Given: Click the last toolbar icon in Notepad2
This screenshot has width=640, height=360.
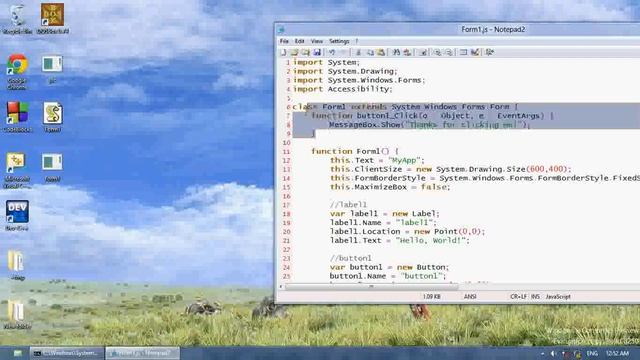Looking at the screenshot, I should click(489, 52).
